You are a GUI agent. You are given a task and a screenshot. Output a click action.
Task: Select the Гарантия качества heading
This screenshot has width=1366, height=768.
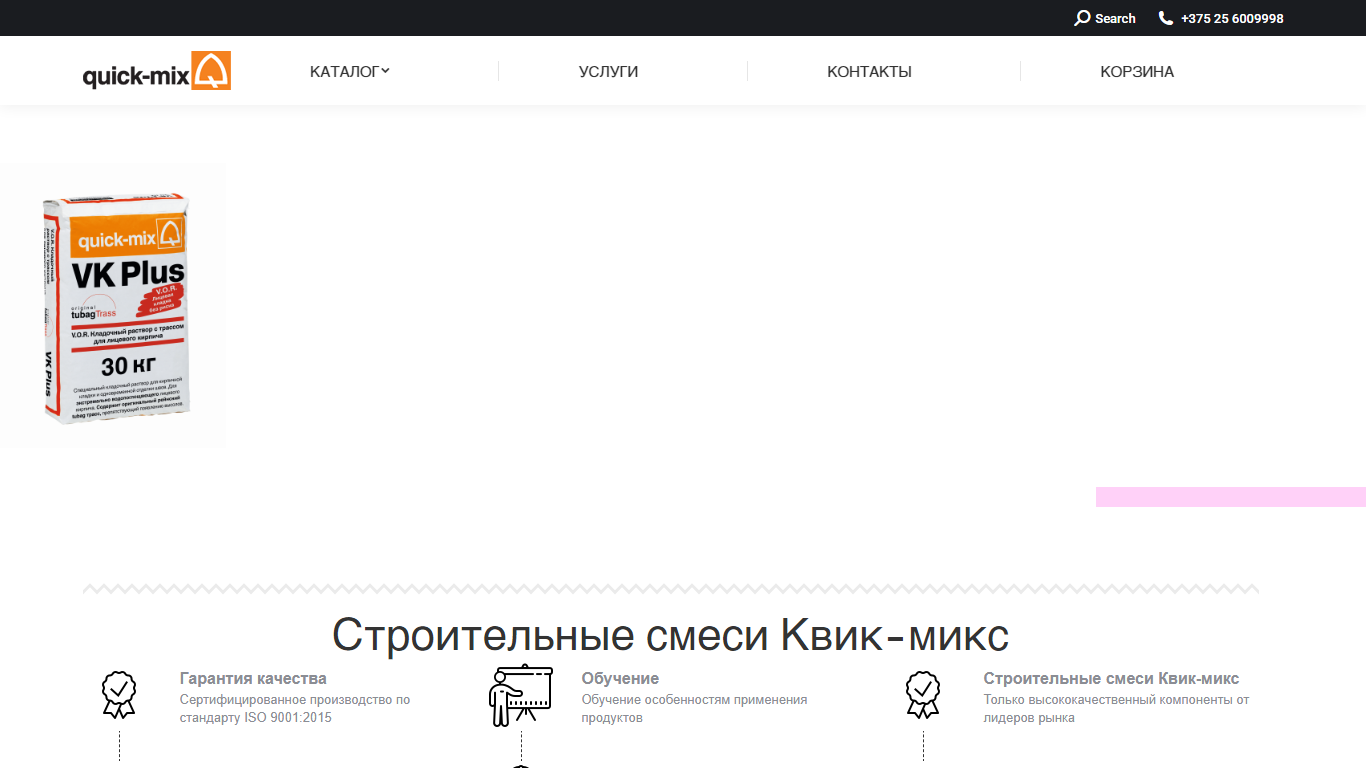[253, 678]
